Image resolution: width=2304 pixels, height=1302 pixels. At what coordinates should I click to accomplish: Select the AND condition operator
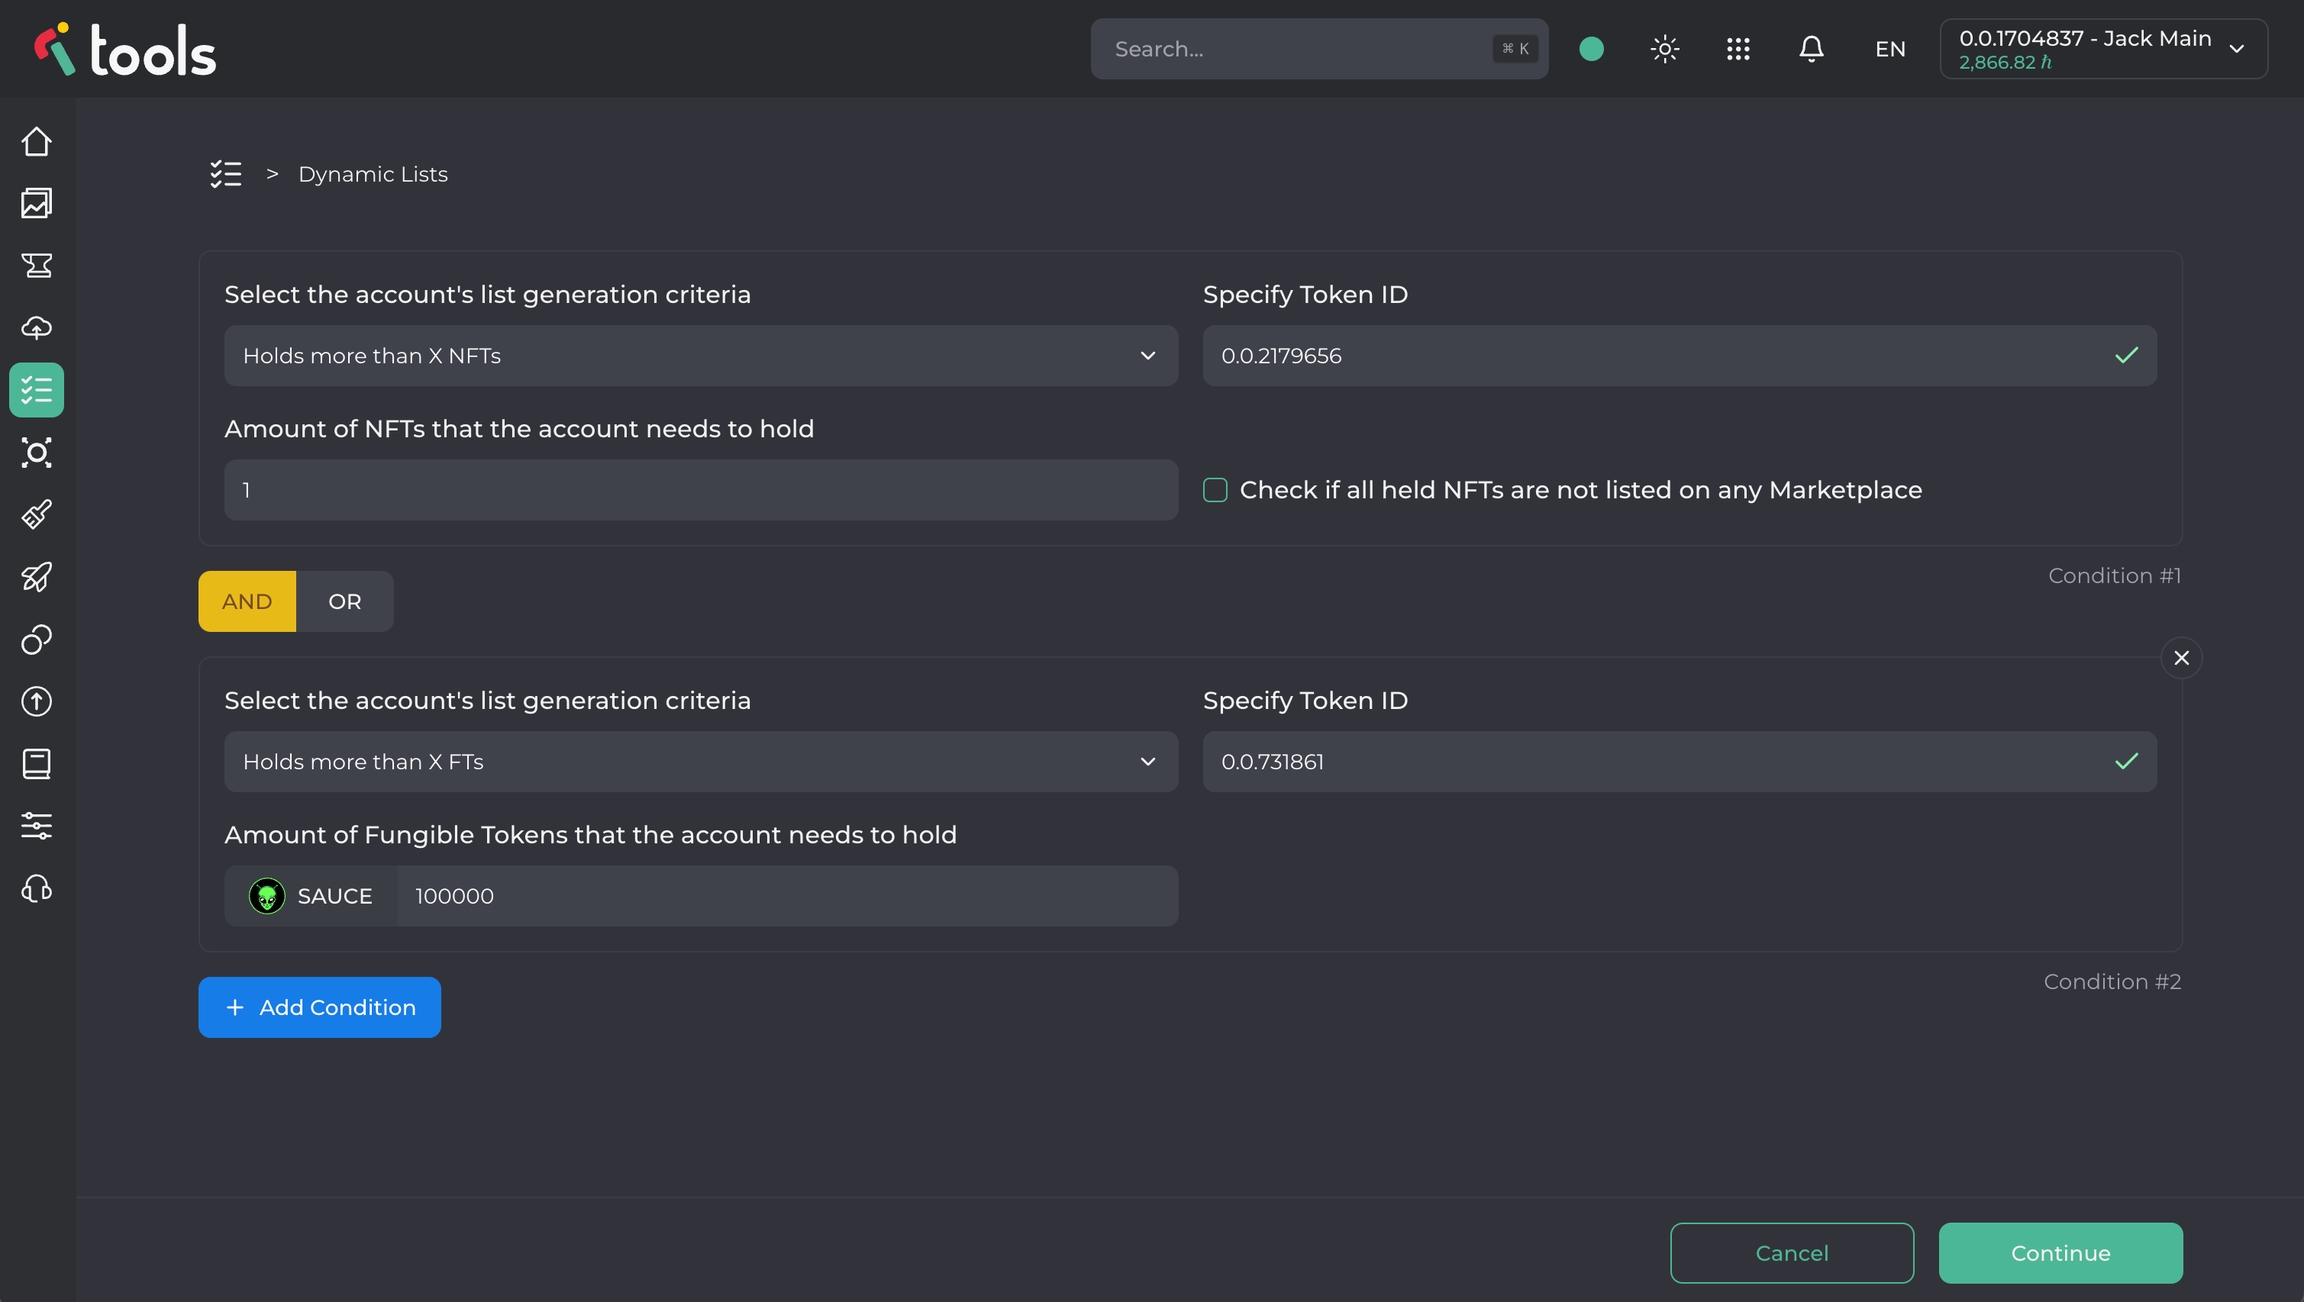coord(247,602)
